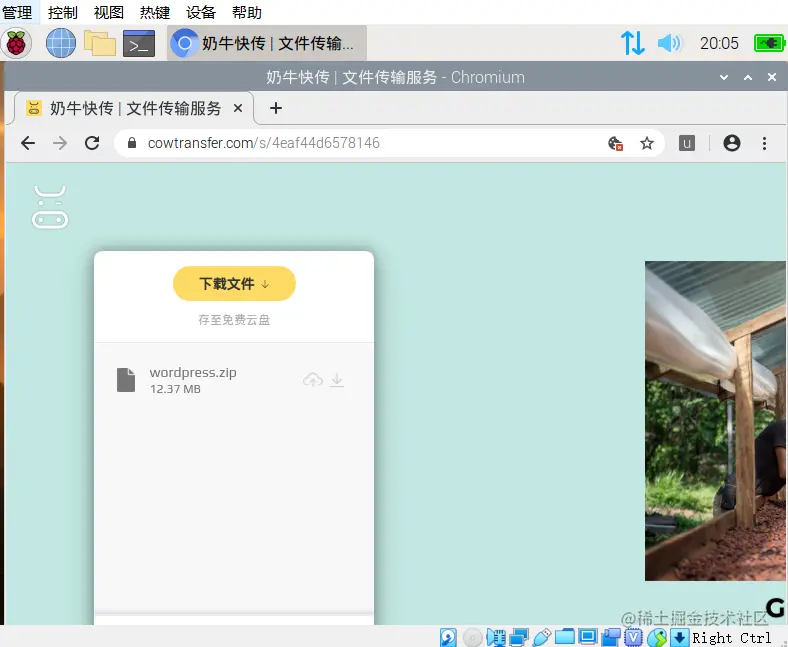Click the VirtualBox USB status icon
Screen dimensions: 788x647
(542, 637)
